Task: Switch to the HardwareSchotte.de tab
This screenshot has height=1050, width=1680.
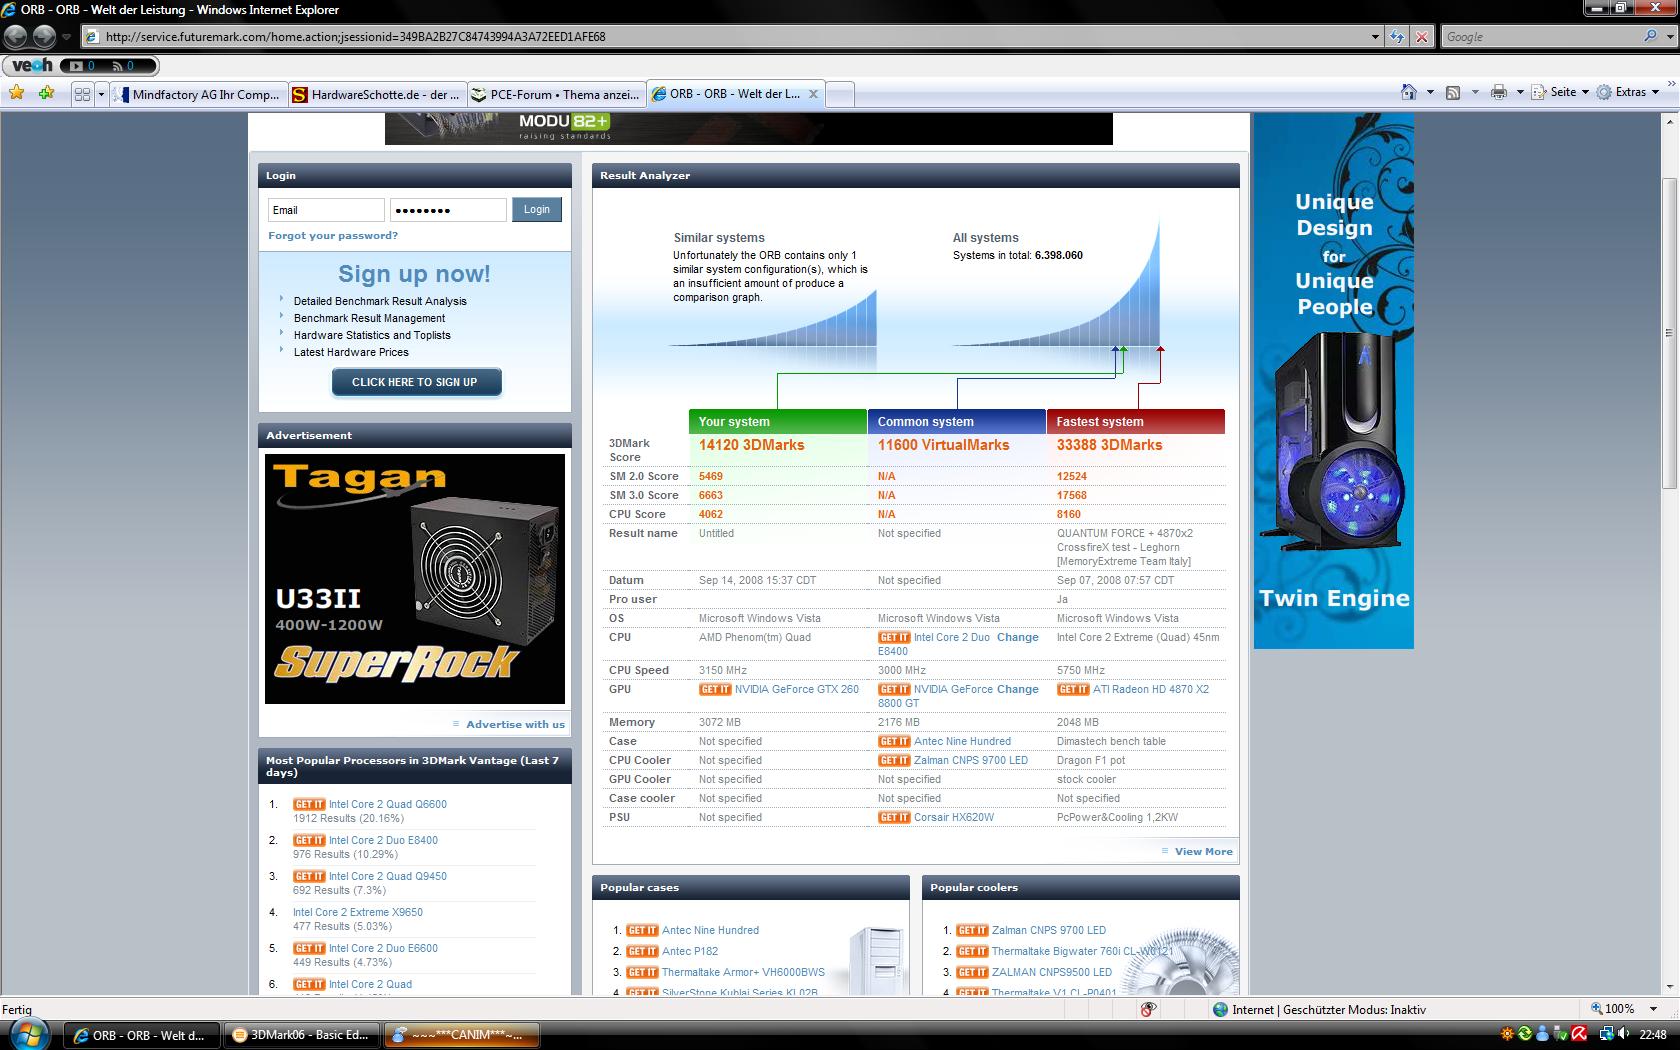Action: [376, 95]
